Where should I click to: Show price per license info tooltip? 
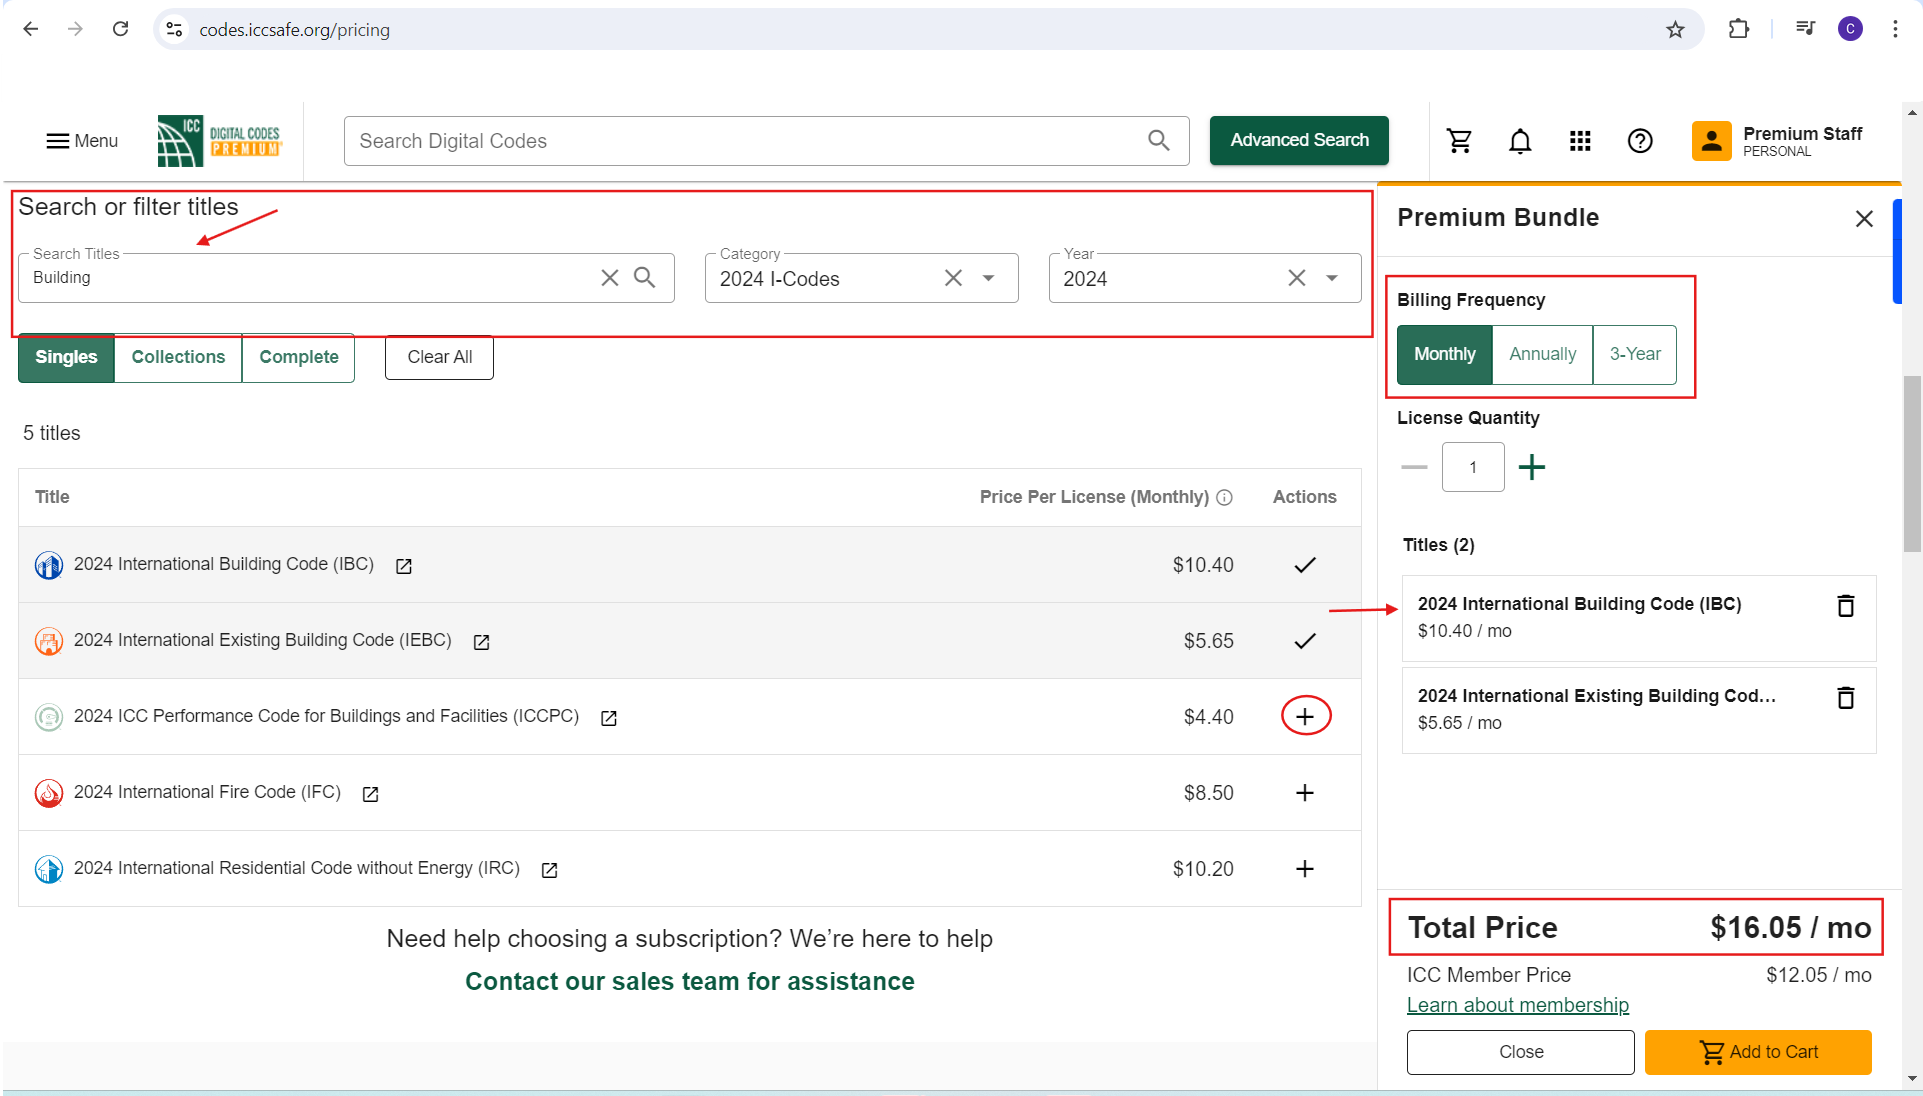coord(1224,497)
